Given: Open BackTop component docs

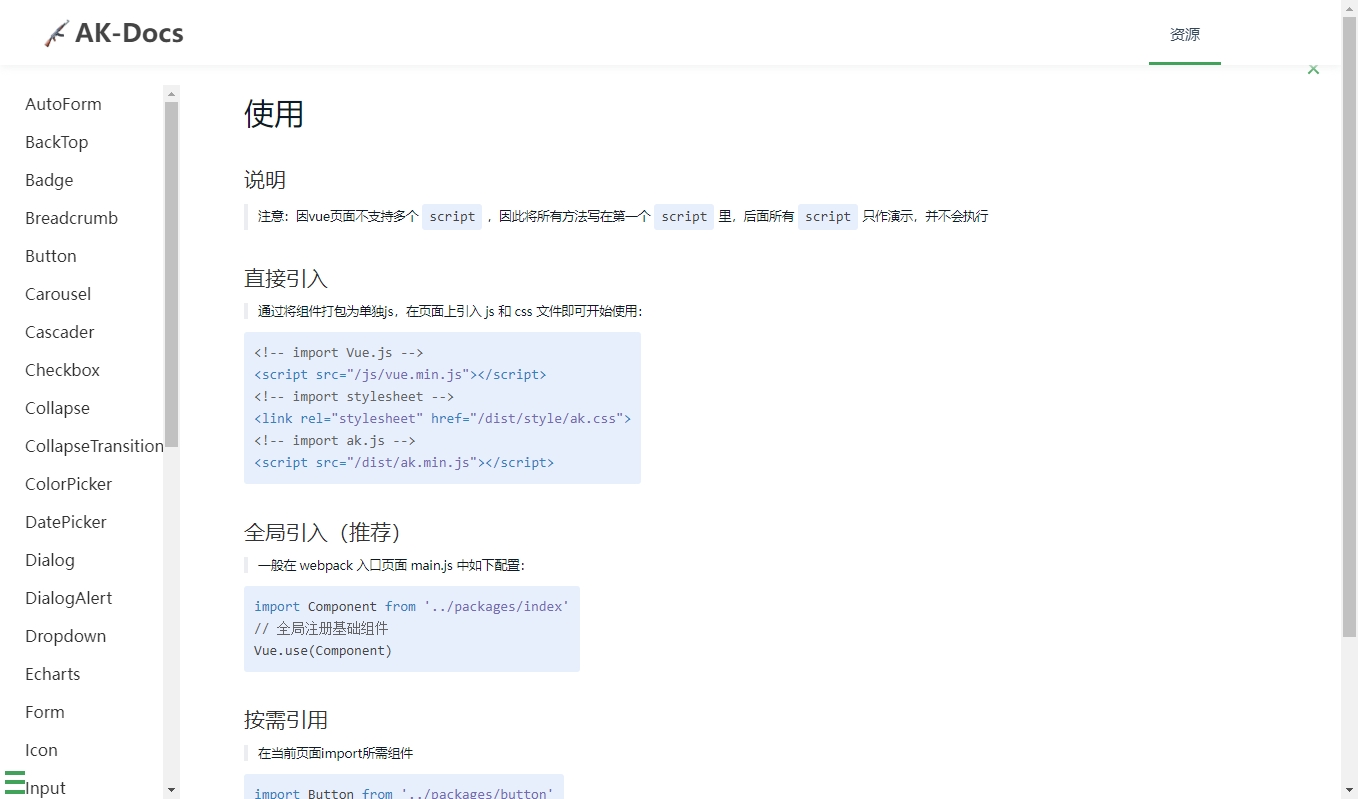Looking at the screenshot, I should pos(57,142).
